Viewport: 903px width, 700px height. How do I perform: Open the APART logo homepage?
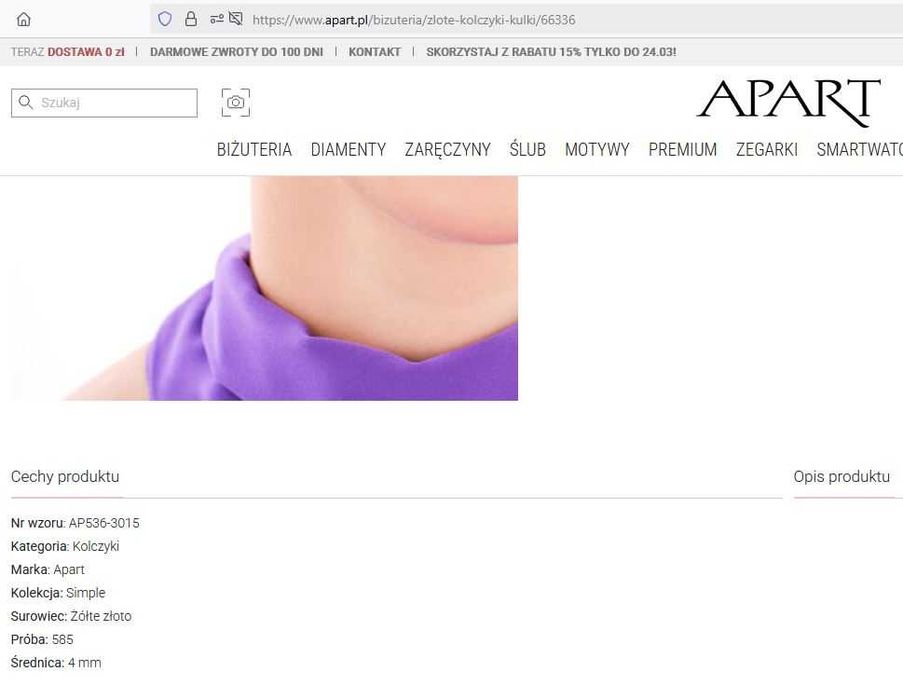(788, 102)
